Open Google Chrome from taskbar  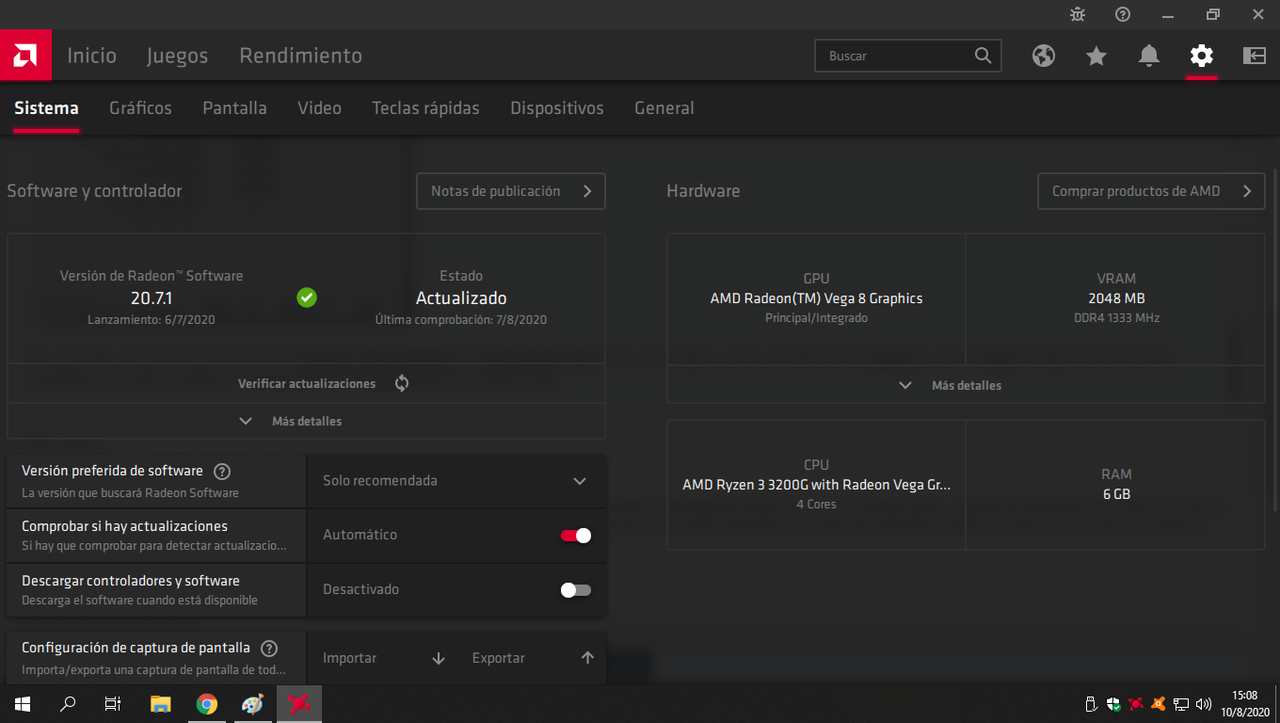[x=207, y=704]
